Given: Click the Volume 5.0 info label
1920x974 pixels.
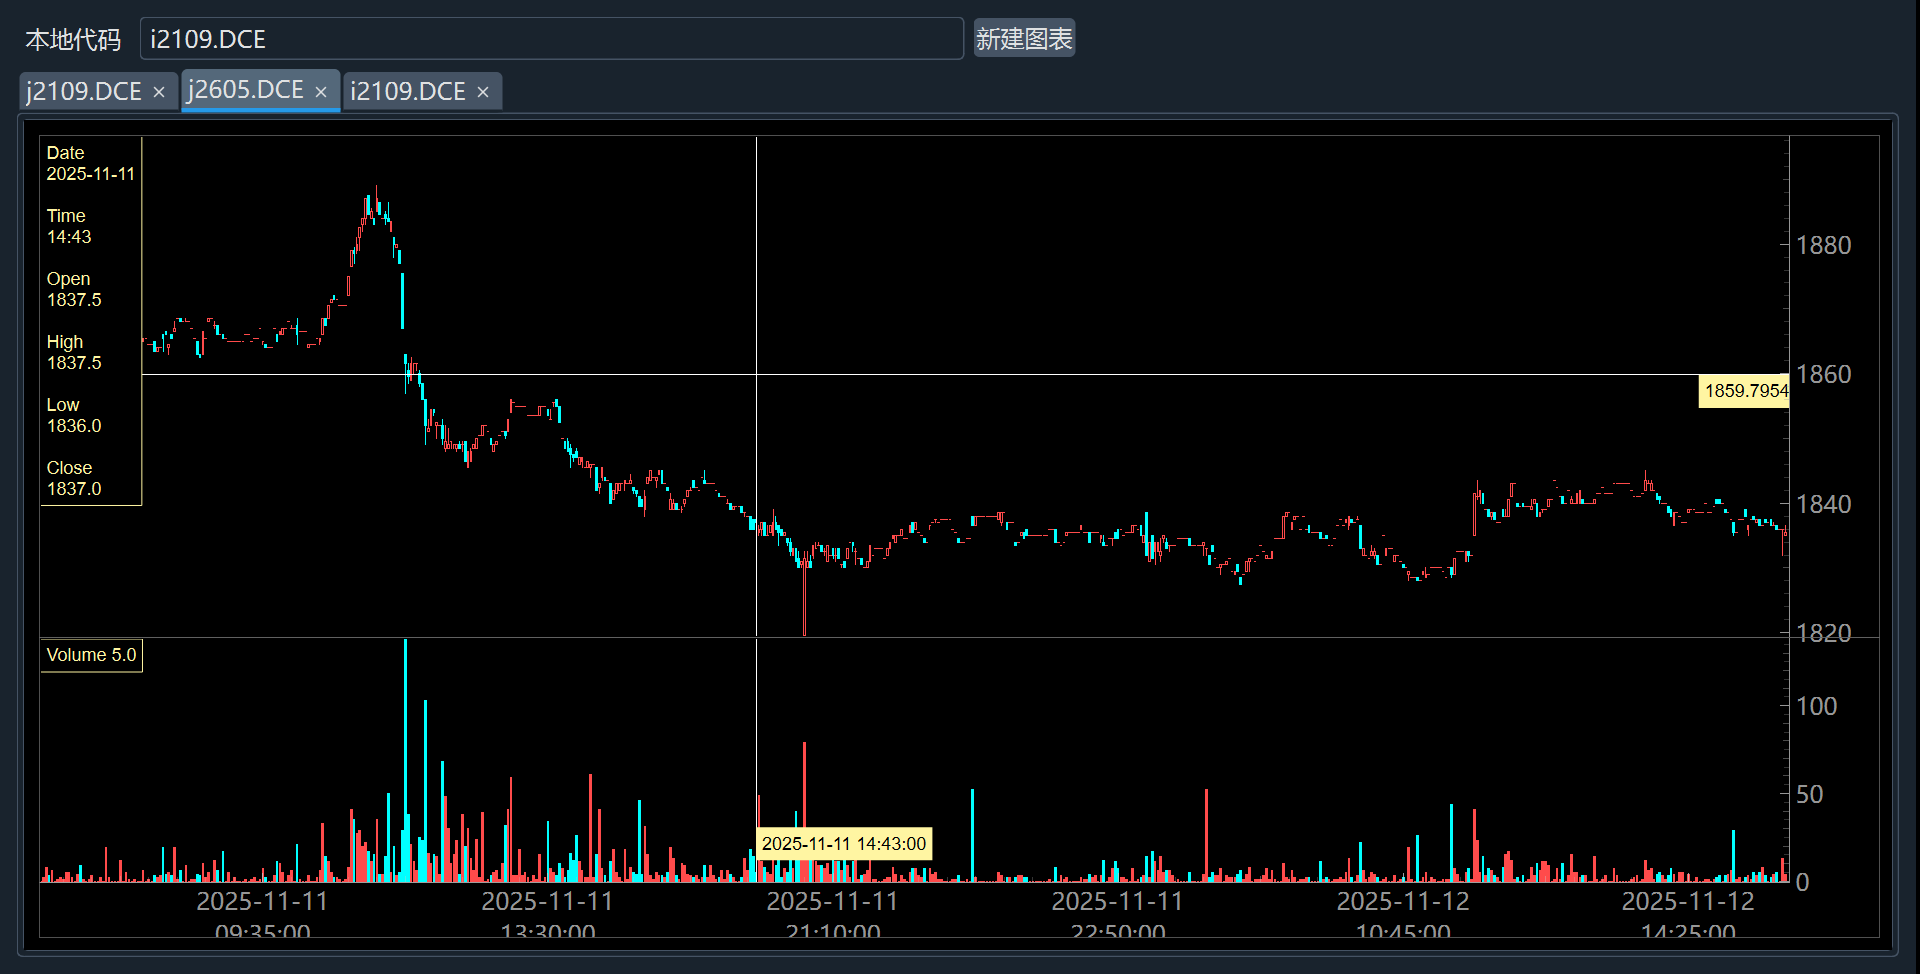Looking at the screenshot, I should [91, 655].
